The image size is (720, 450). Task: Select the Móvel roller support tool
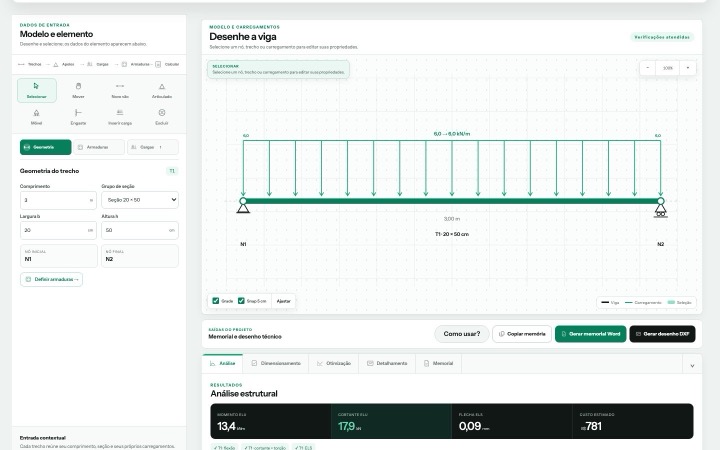[37, 117]
